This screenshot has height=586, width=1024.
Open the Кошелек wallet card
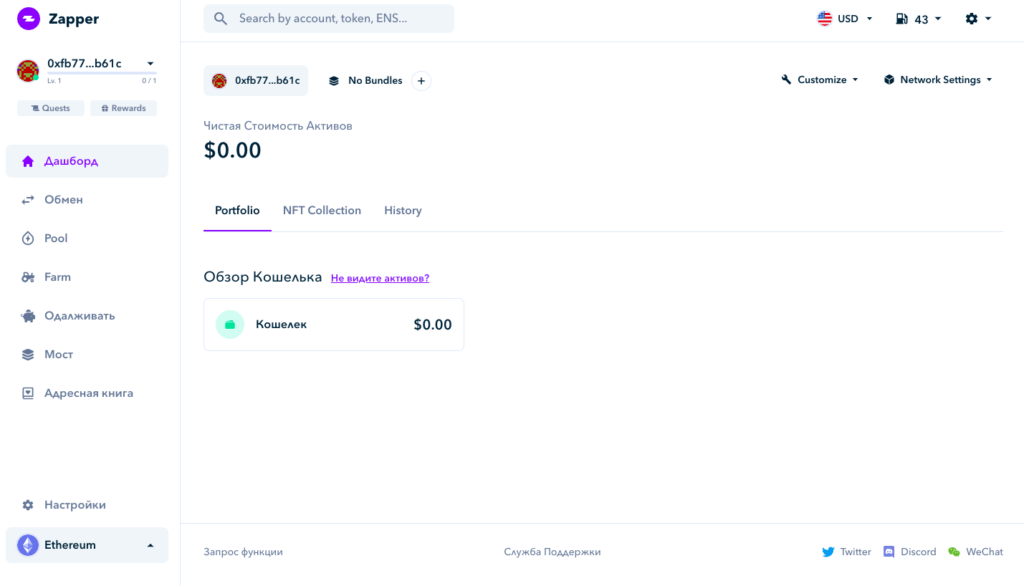tap(333, 325)
